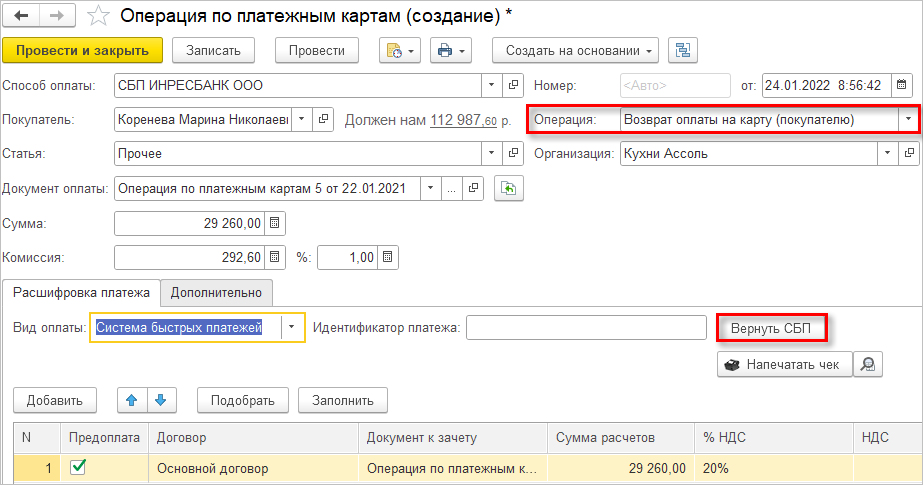Viewport: 923px width, 485px height.
Task: Open calendar picker next to date field
Action: tap(902, 85)
